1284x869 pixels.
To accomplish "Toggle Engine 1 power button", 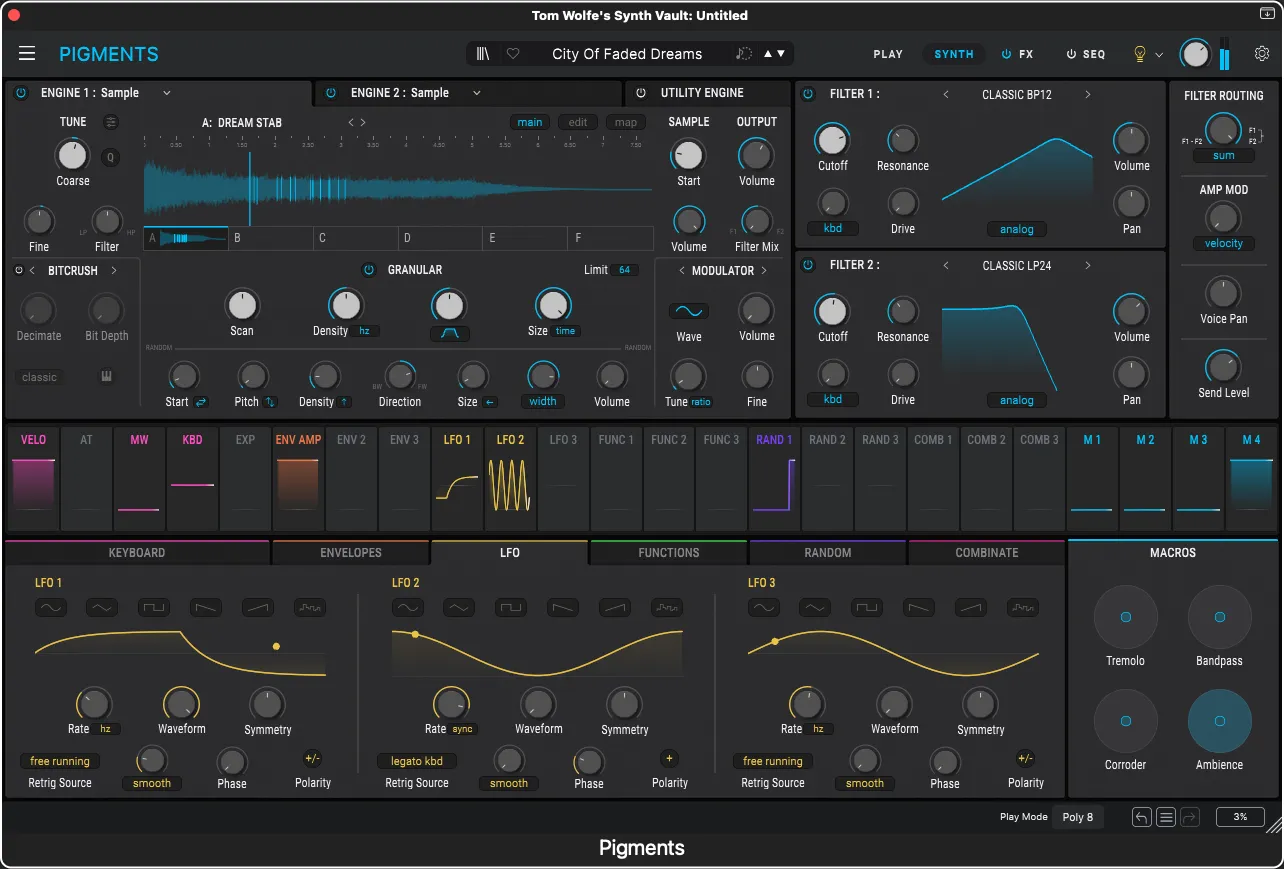I will pyautogui.click(x=21, y=93).
